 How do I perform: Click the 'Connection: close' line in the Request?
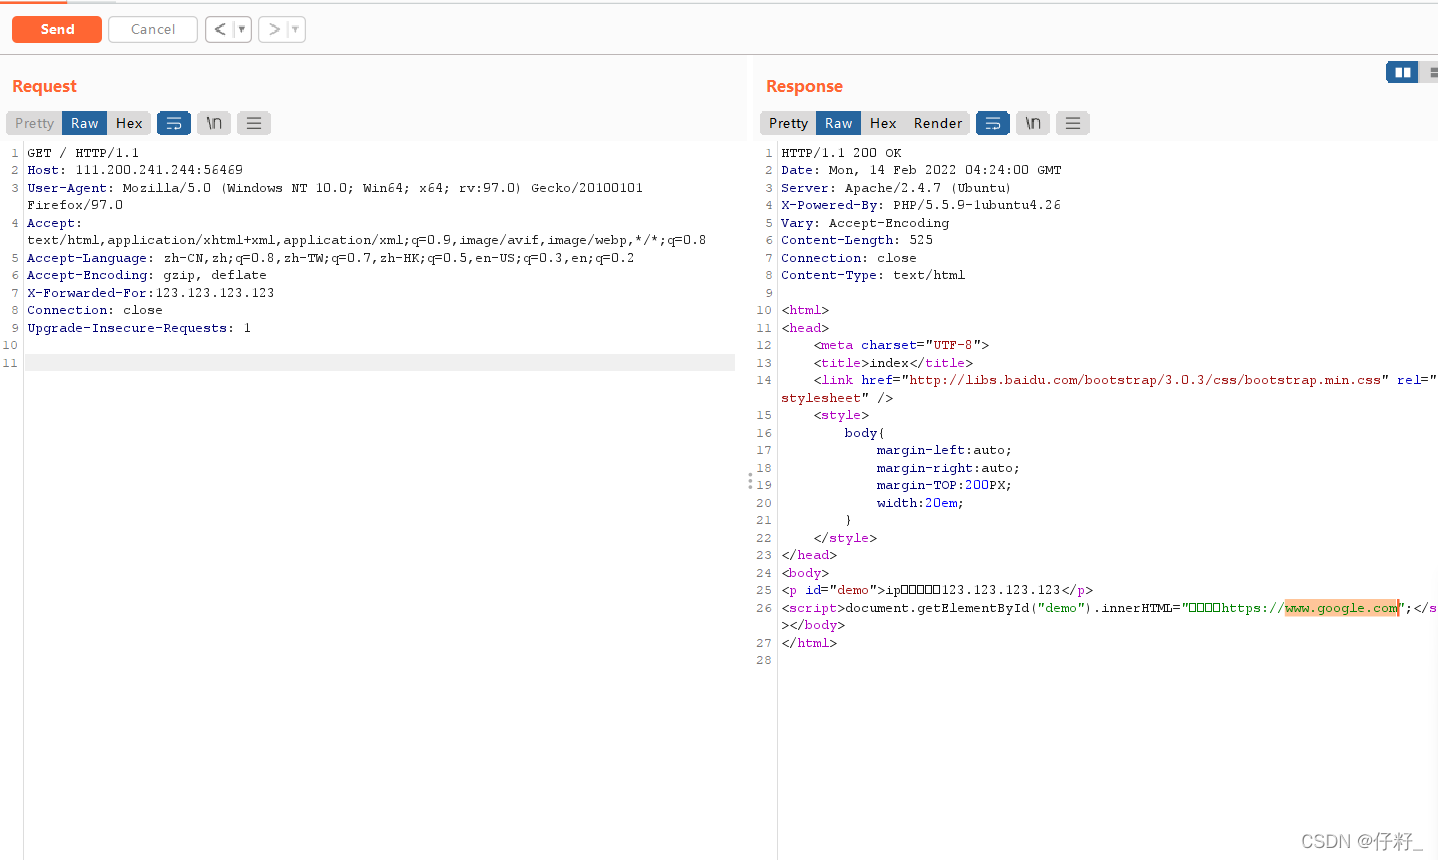(95, 310)
